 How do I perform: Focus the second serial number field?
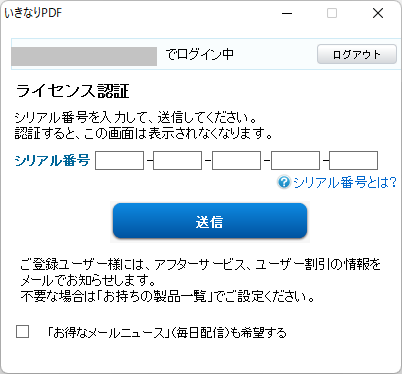(x=178, y=160)
